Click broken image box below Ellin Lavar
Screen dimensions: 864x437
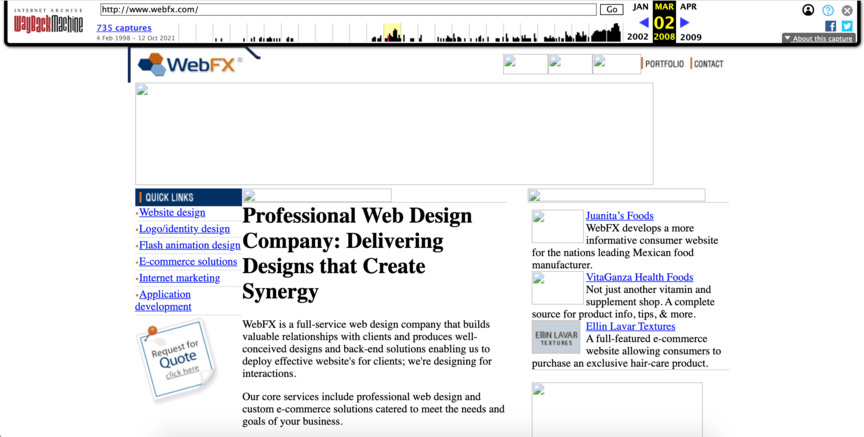click(x=617, y=409)
